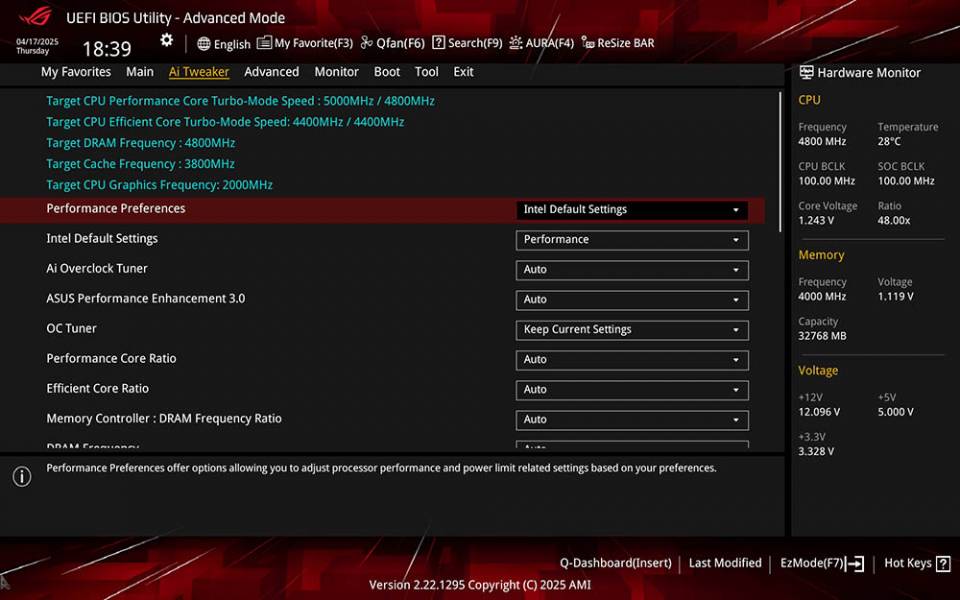960x600 pixels.
Task: Click the 04/17/2025 date display
Action: pyautogui.click(x=37, y=42)
